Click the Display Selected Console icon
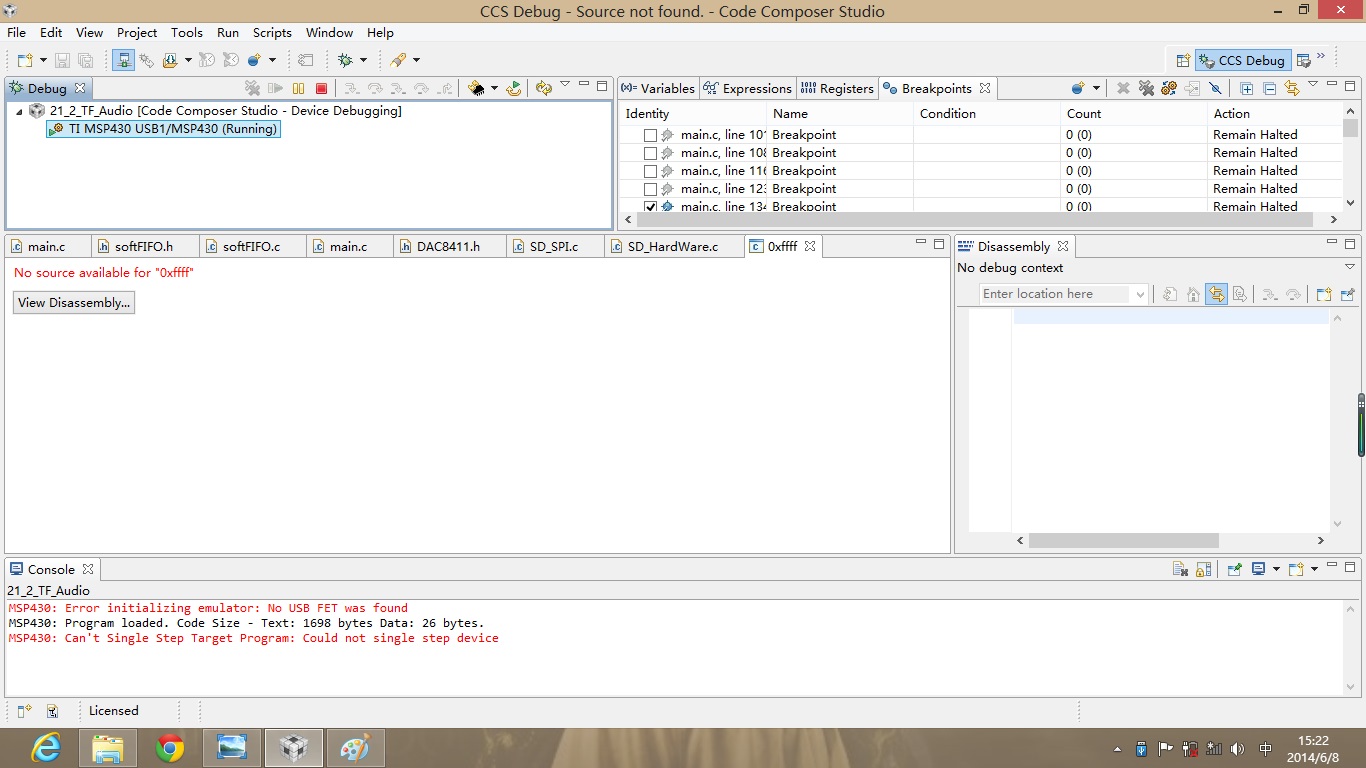The height and width of the screenshot is (768, 1366). tap(1259, 569)
